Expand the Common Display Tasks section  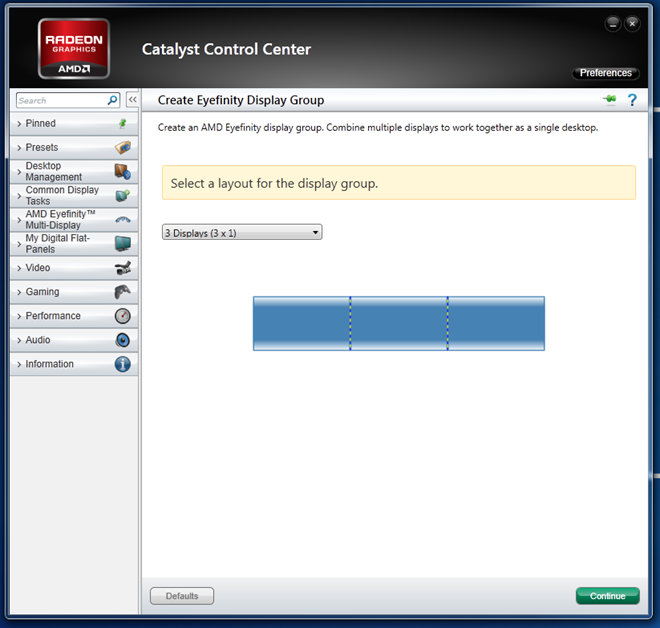point(74,195)
